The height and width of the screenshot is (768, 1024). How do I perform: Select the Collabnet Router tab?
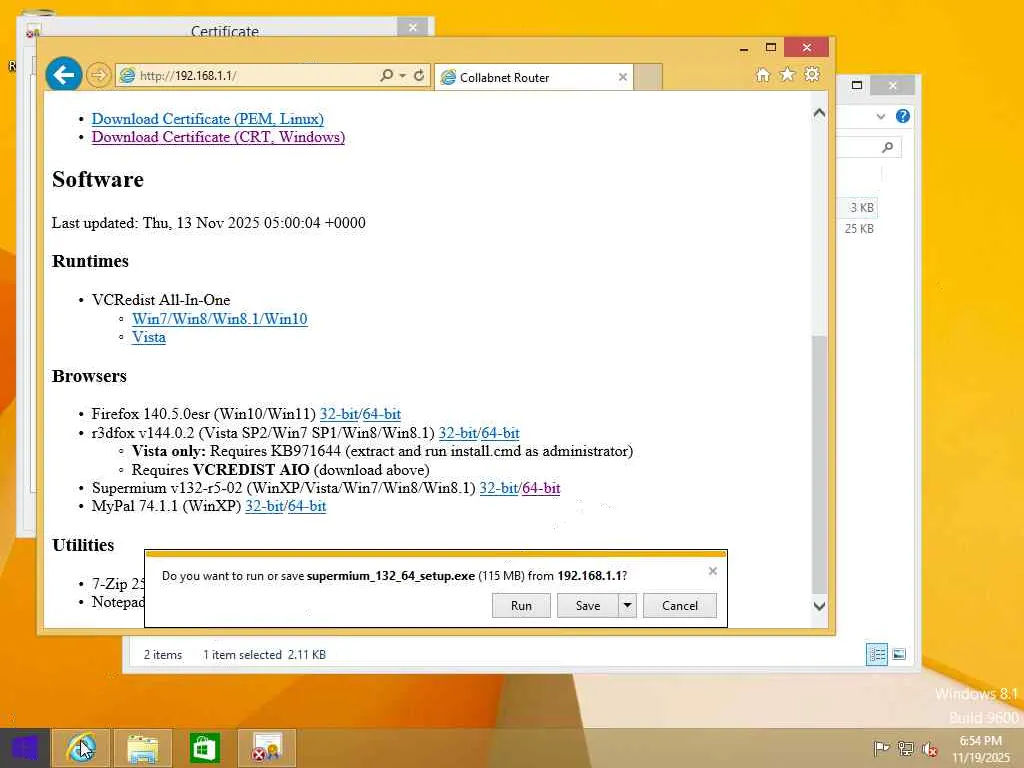coord(534,77)
